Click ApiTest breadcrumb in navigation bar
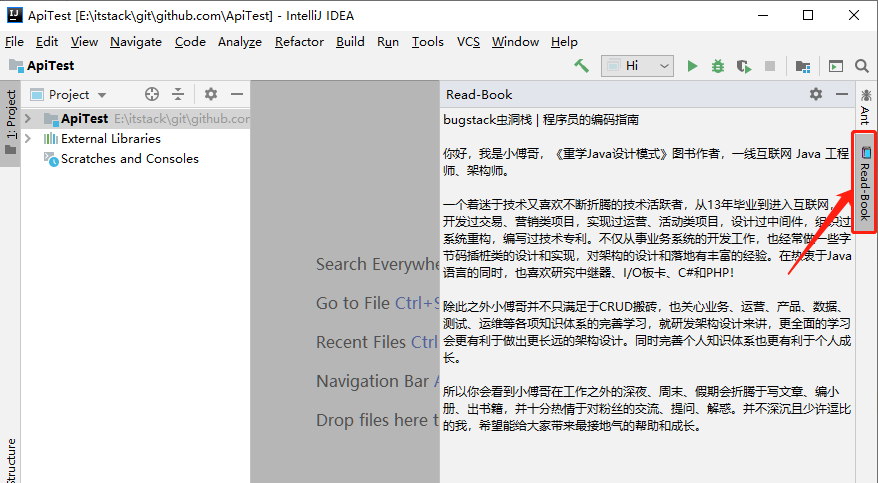Screen dimensions: 878x483 [x=41, y=65]
